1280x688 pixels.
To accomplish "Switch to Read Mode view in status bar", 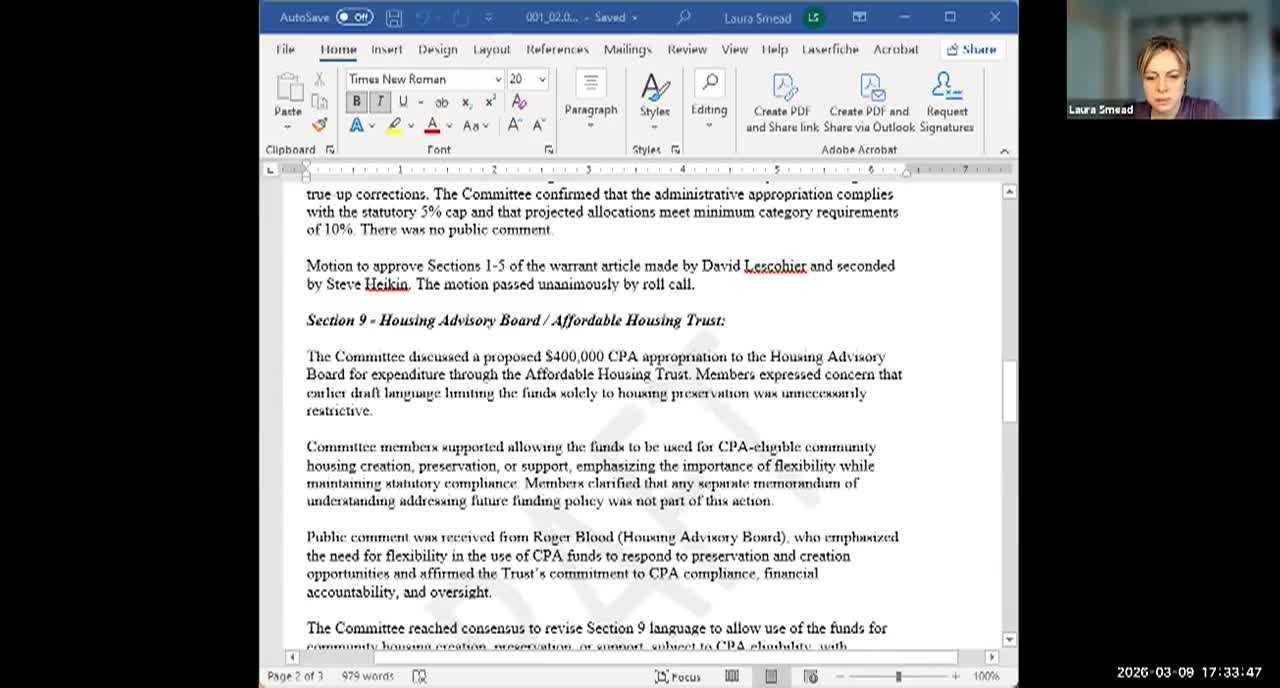I will coord(732,677).
